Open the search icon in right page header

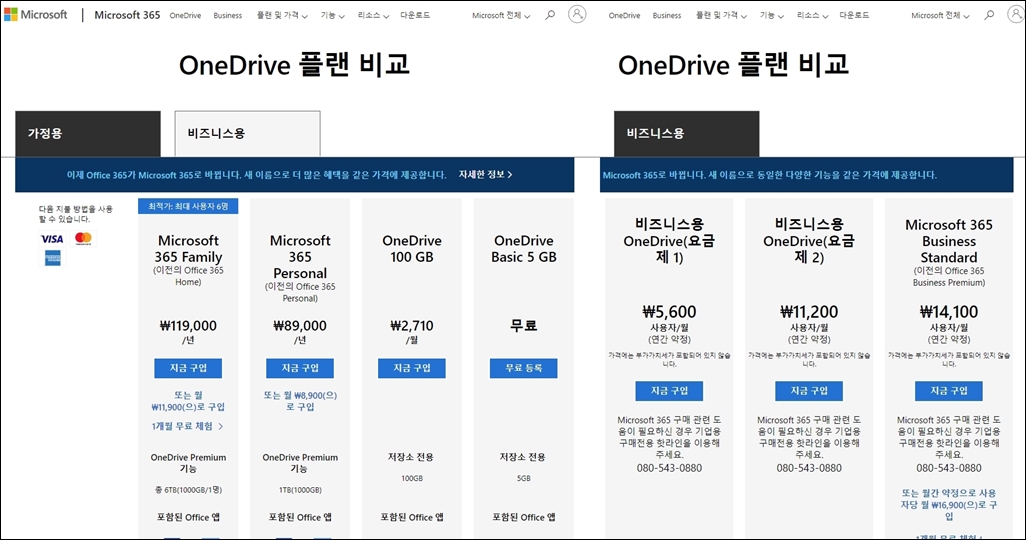[x=989, y=15]
